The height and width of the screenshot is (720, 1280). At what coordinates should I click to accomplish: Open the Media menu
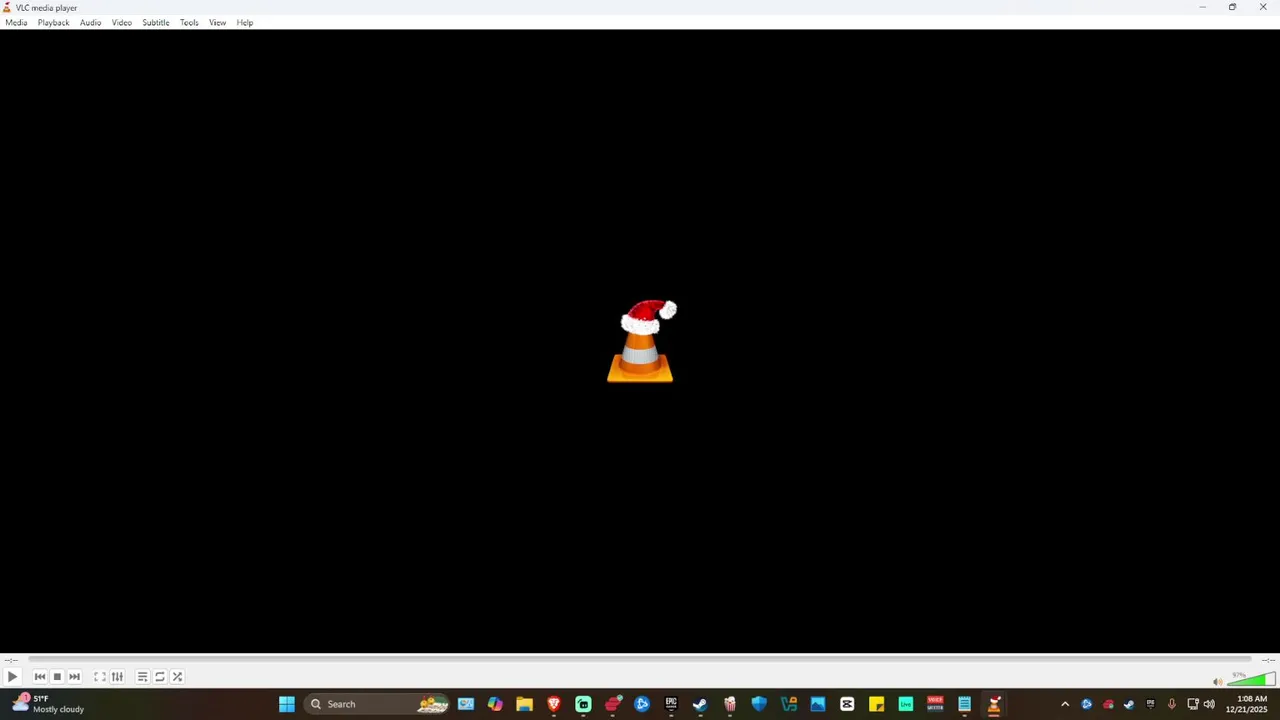[16, 22]
